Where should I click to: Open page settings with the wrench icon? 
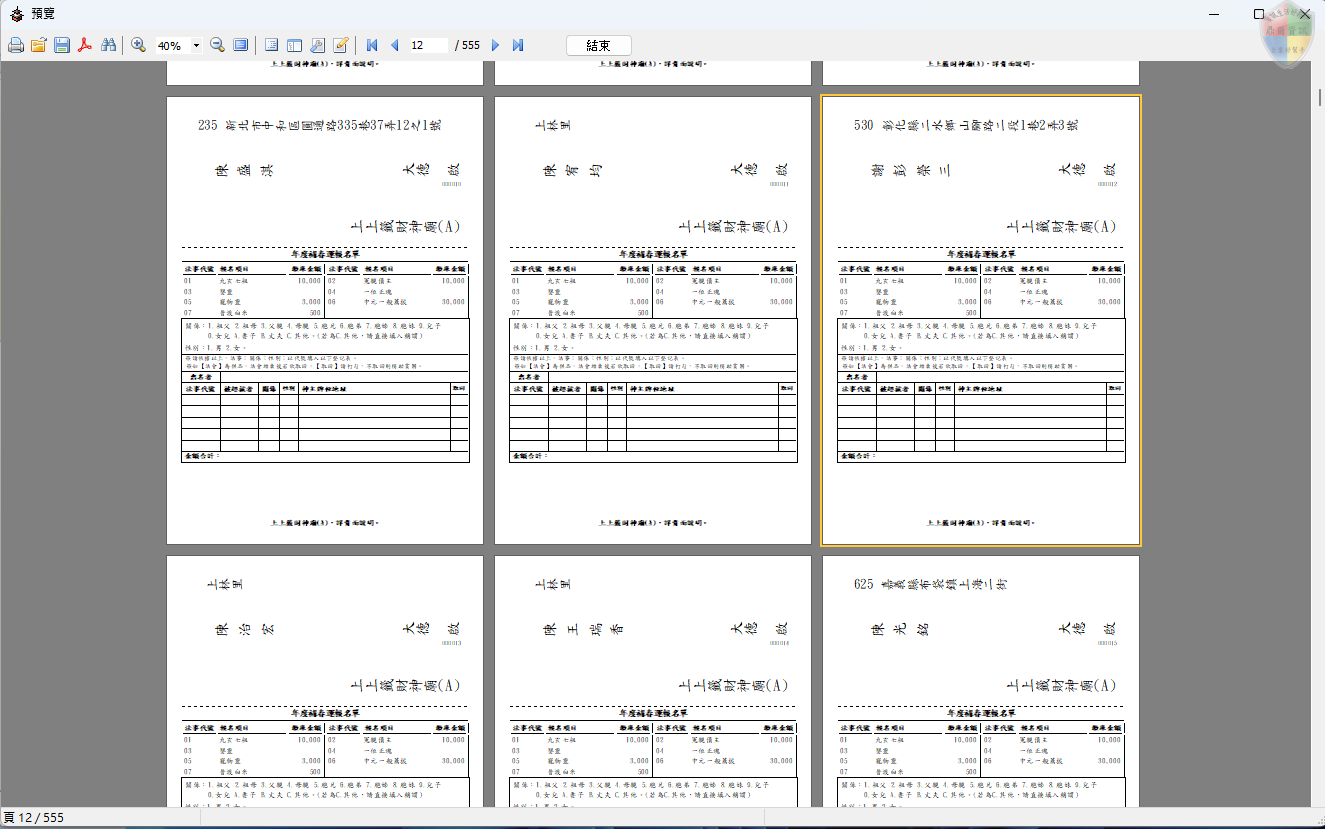click(317, 46)
